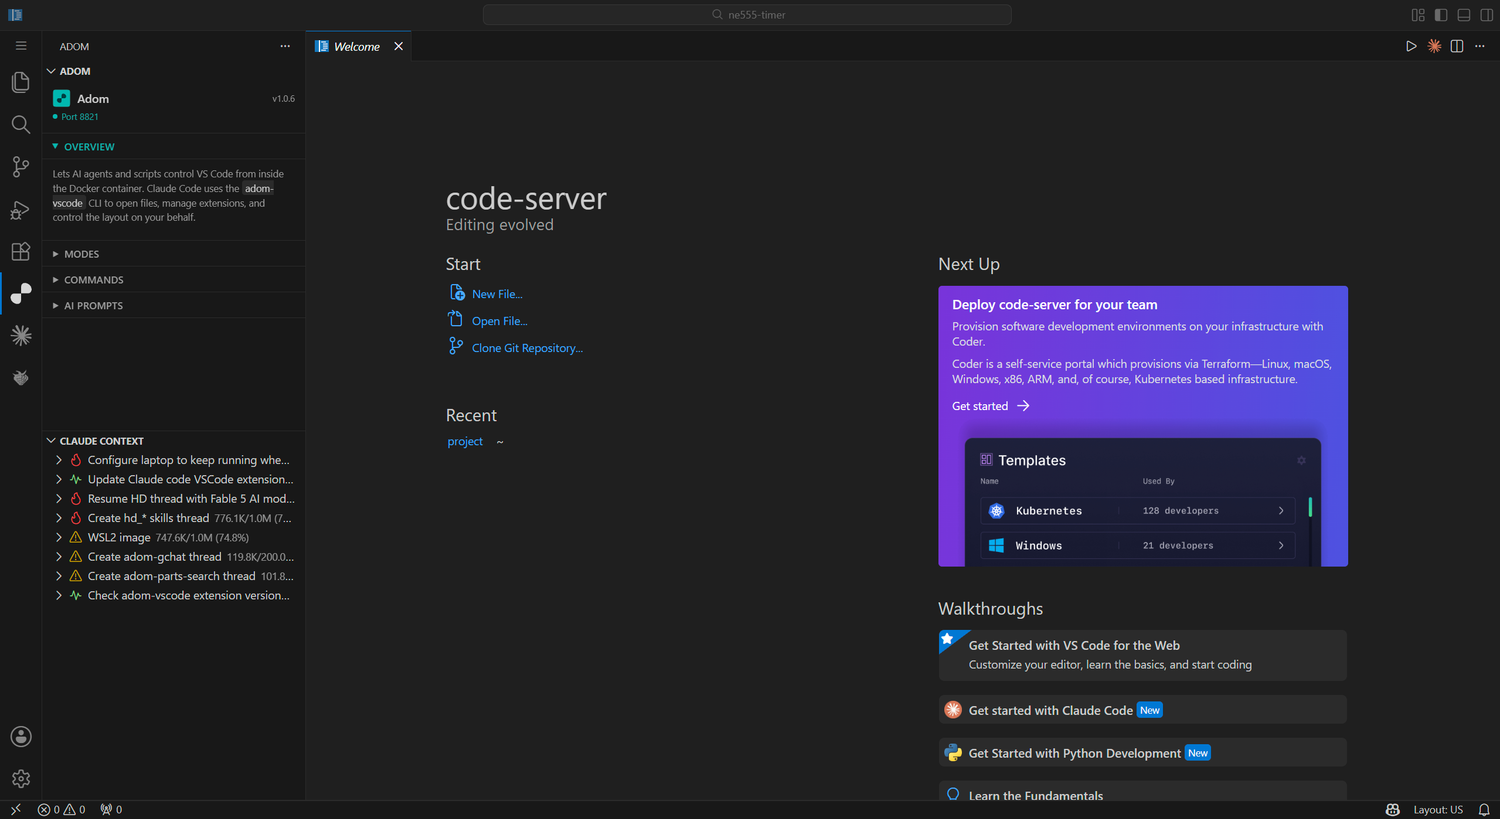Open Customize Layout icon in title bar
This screenshot has height=819, width=1500.
click(1418, 15)
